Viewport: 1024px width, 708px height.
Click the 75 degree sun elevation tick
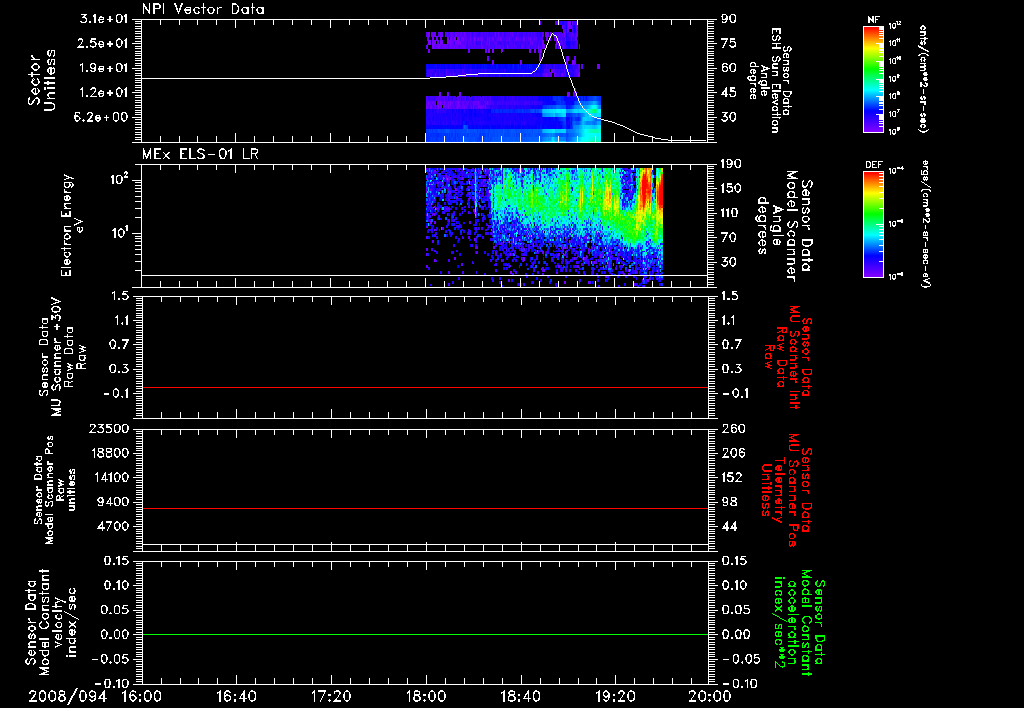coord(729,43)
